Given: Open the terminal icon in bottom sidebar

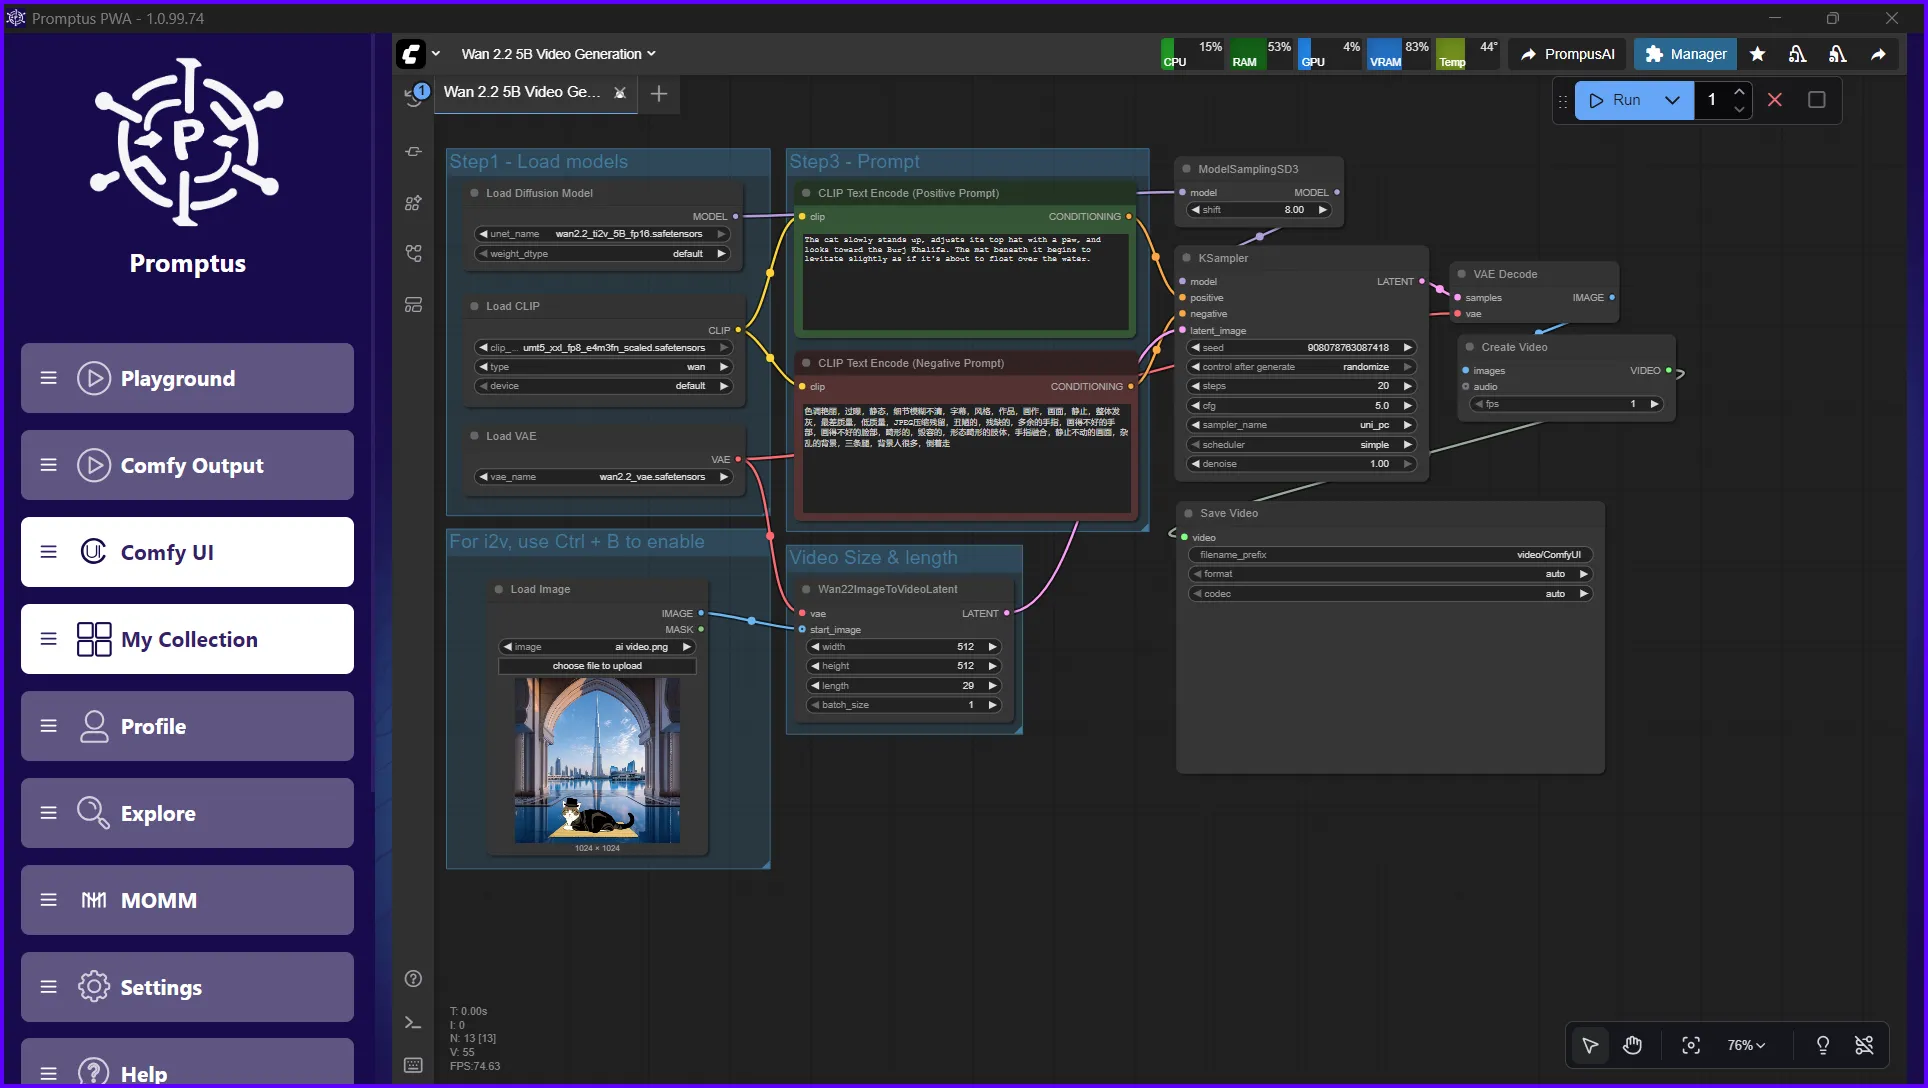Looking at the screenshot, I should (x=413, y=1022).
